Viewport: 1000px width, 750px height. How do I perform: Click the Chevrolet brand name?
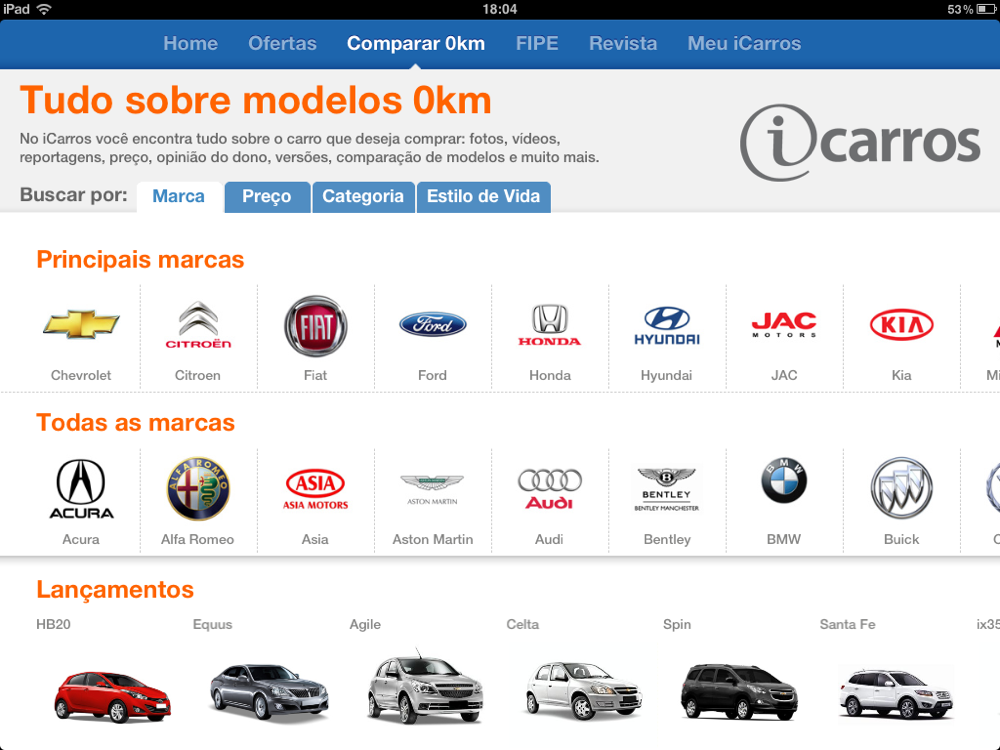(81, 375)
